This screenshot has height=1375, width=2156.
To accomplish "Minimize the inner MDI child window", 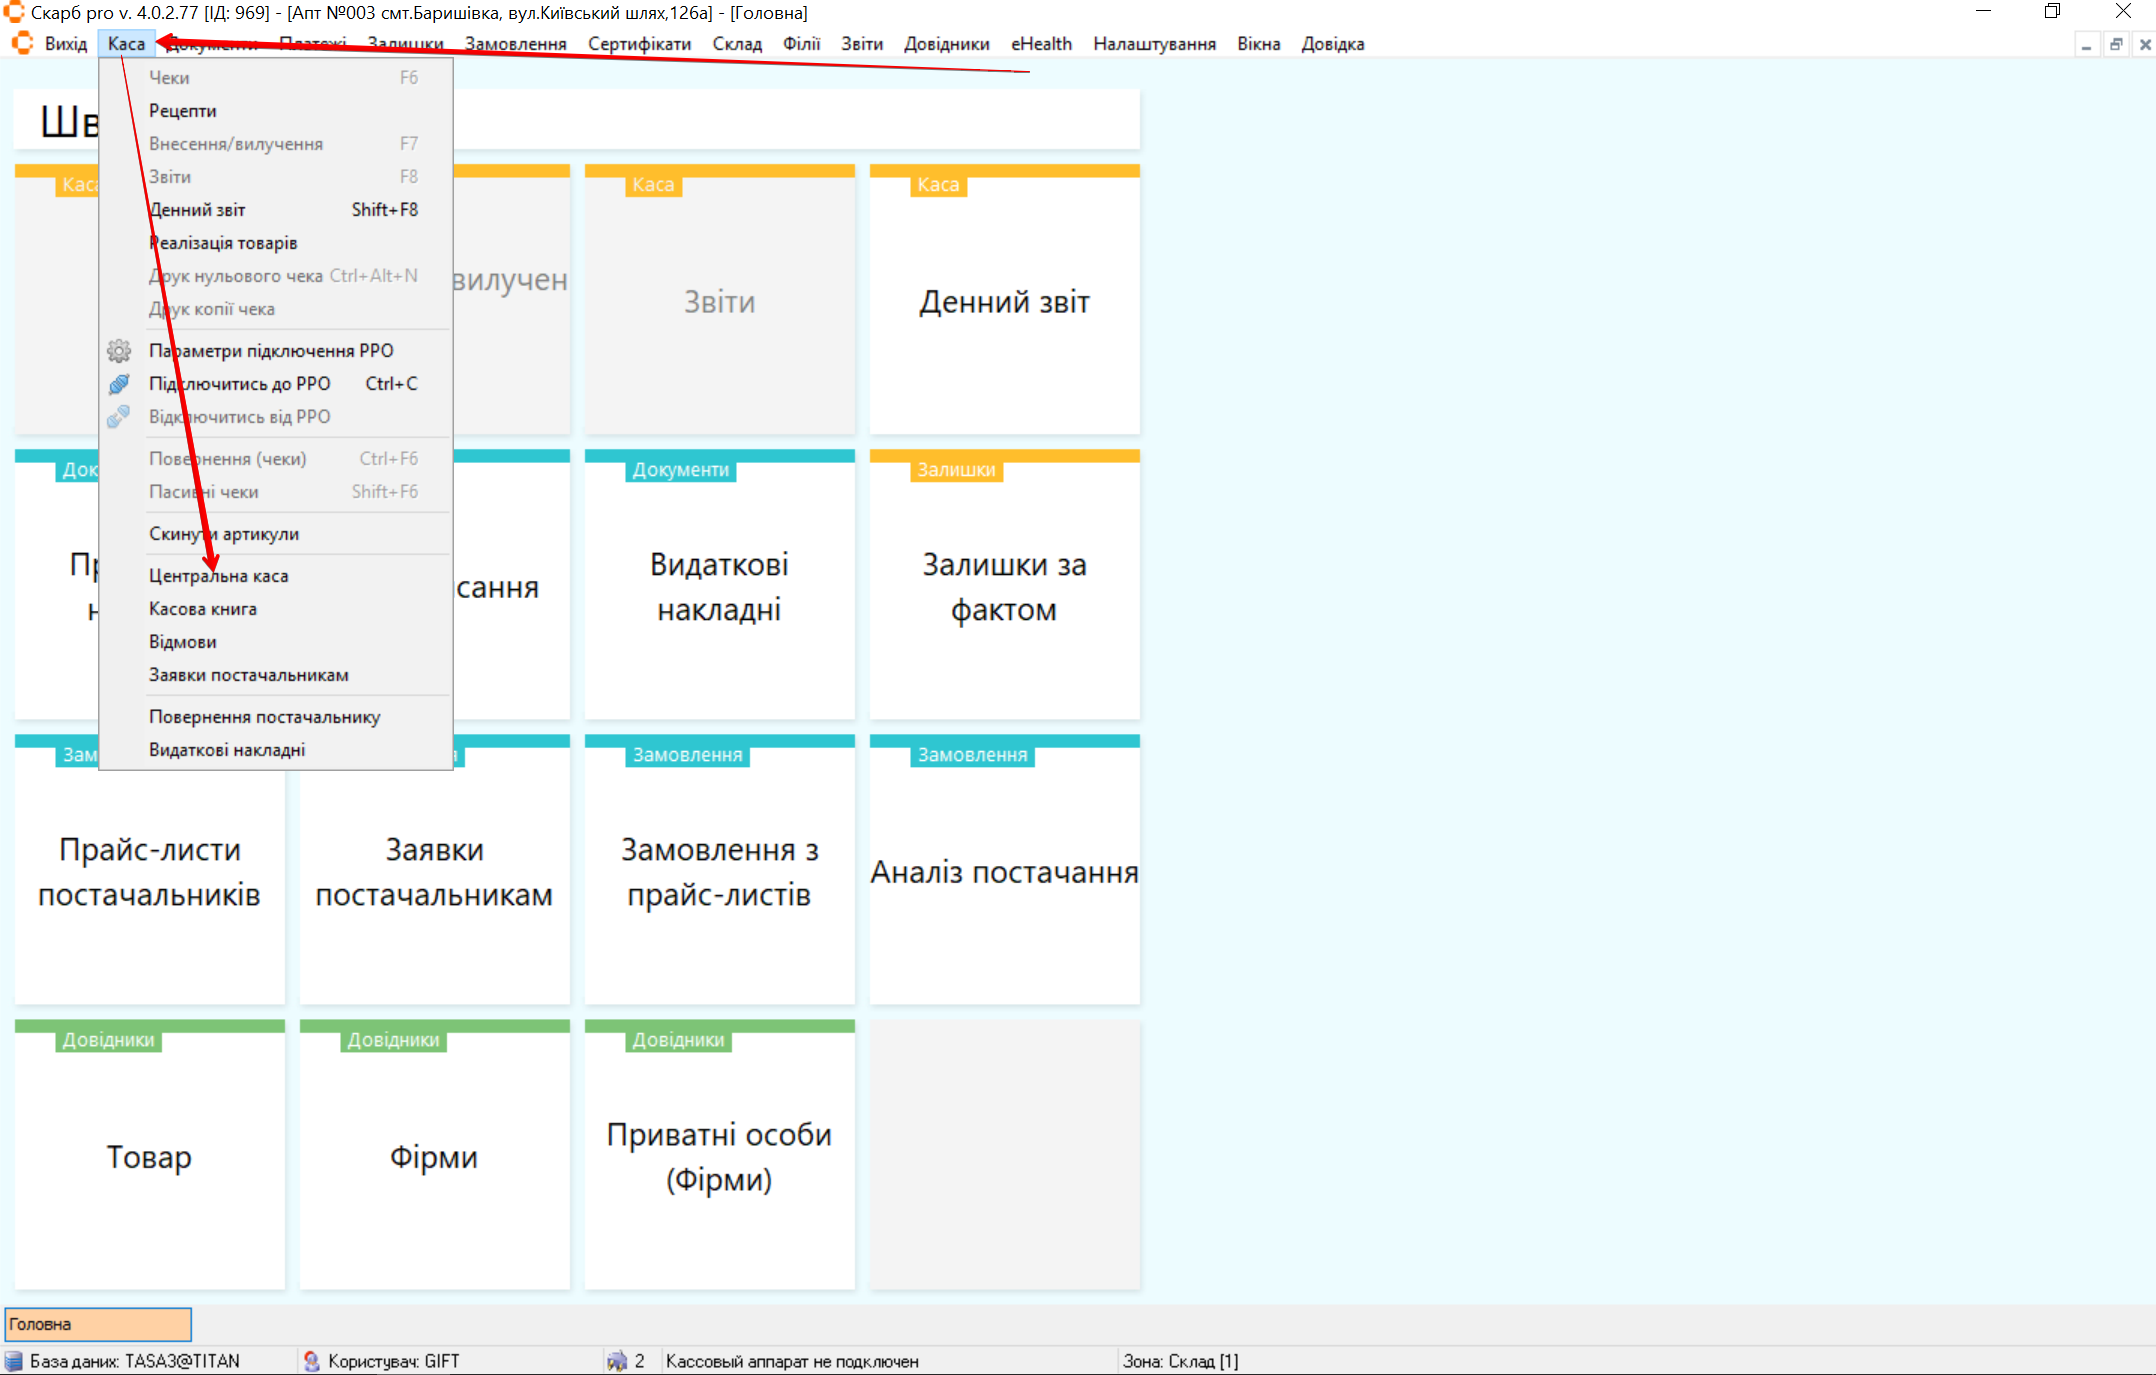I will pos(2086,45).
